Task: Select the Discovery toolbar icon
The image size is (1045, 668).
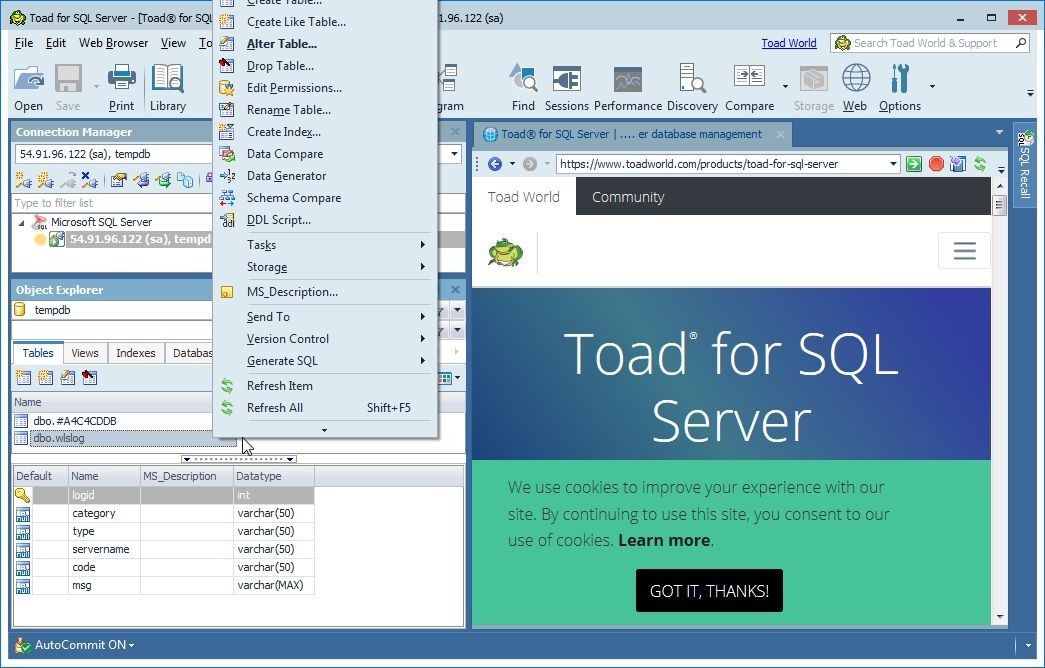Action: coord(692,78)
